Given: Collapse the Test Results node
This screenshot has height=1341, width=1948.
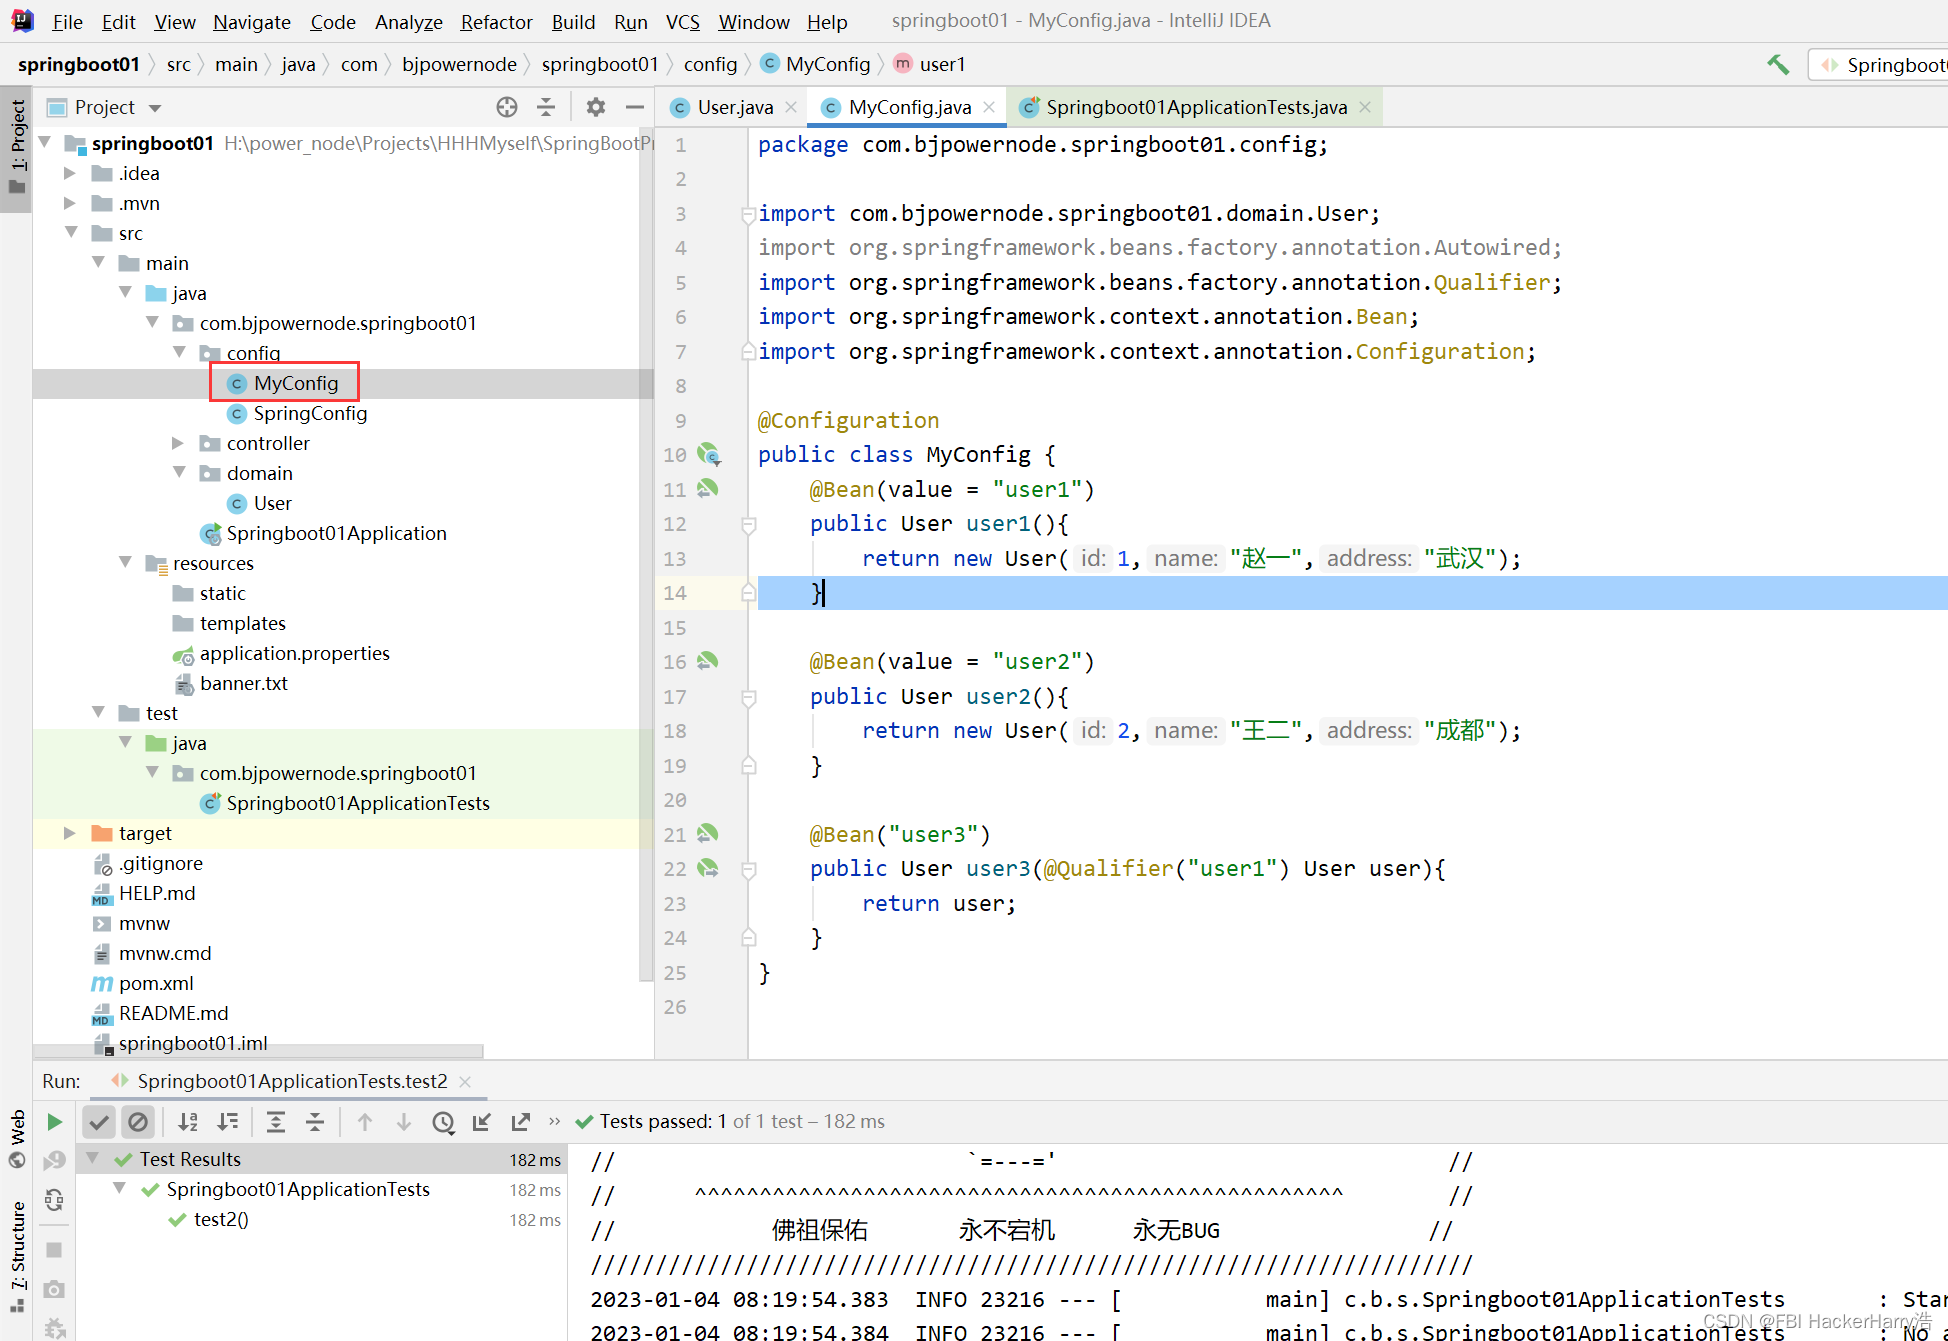Looking at the screenshot, I should (92, 1158).
